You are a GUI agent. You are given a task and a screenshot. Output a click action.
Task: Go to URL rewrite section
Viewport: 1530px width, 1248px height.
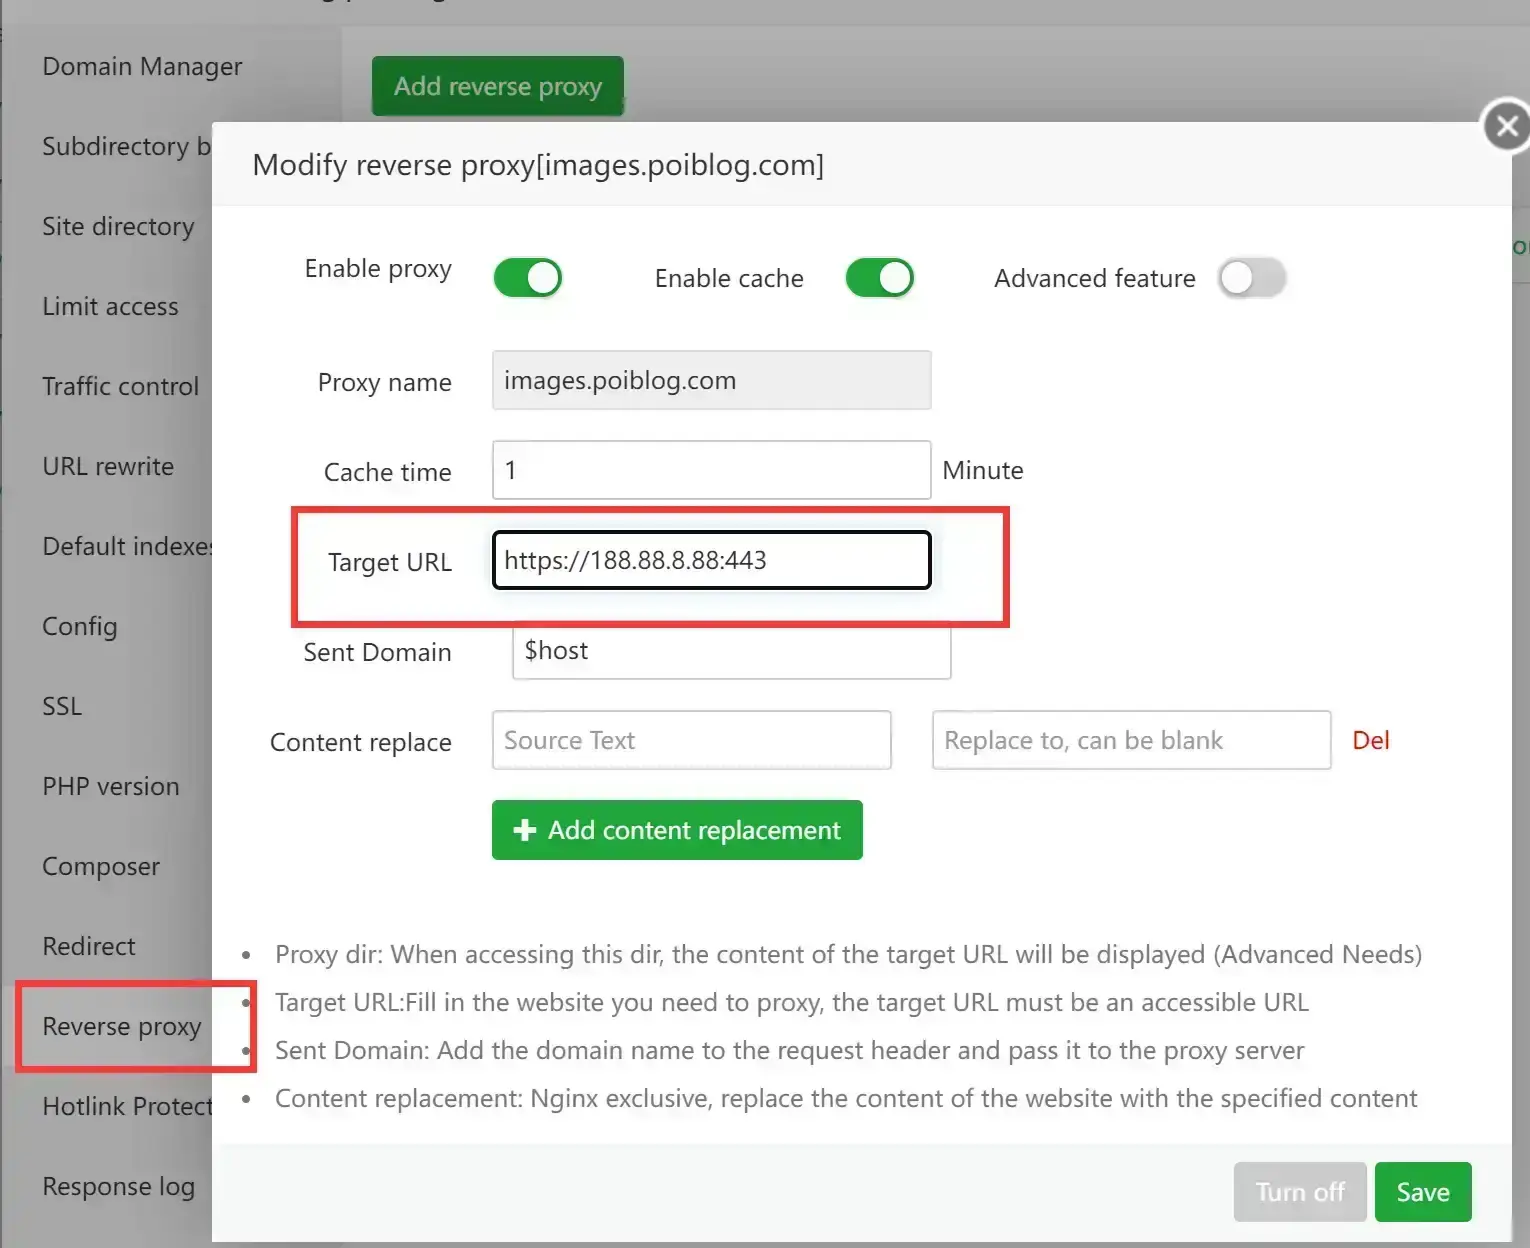click(x=108, y=467)
